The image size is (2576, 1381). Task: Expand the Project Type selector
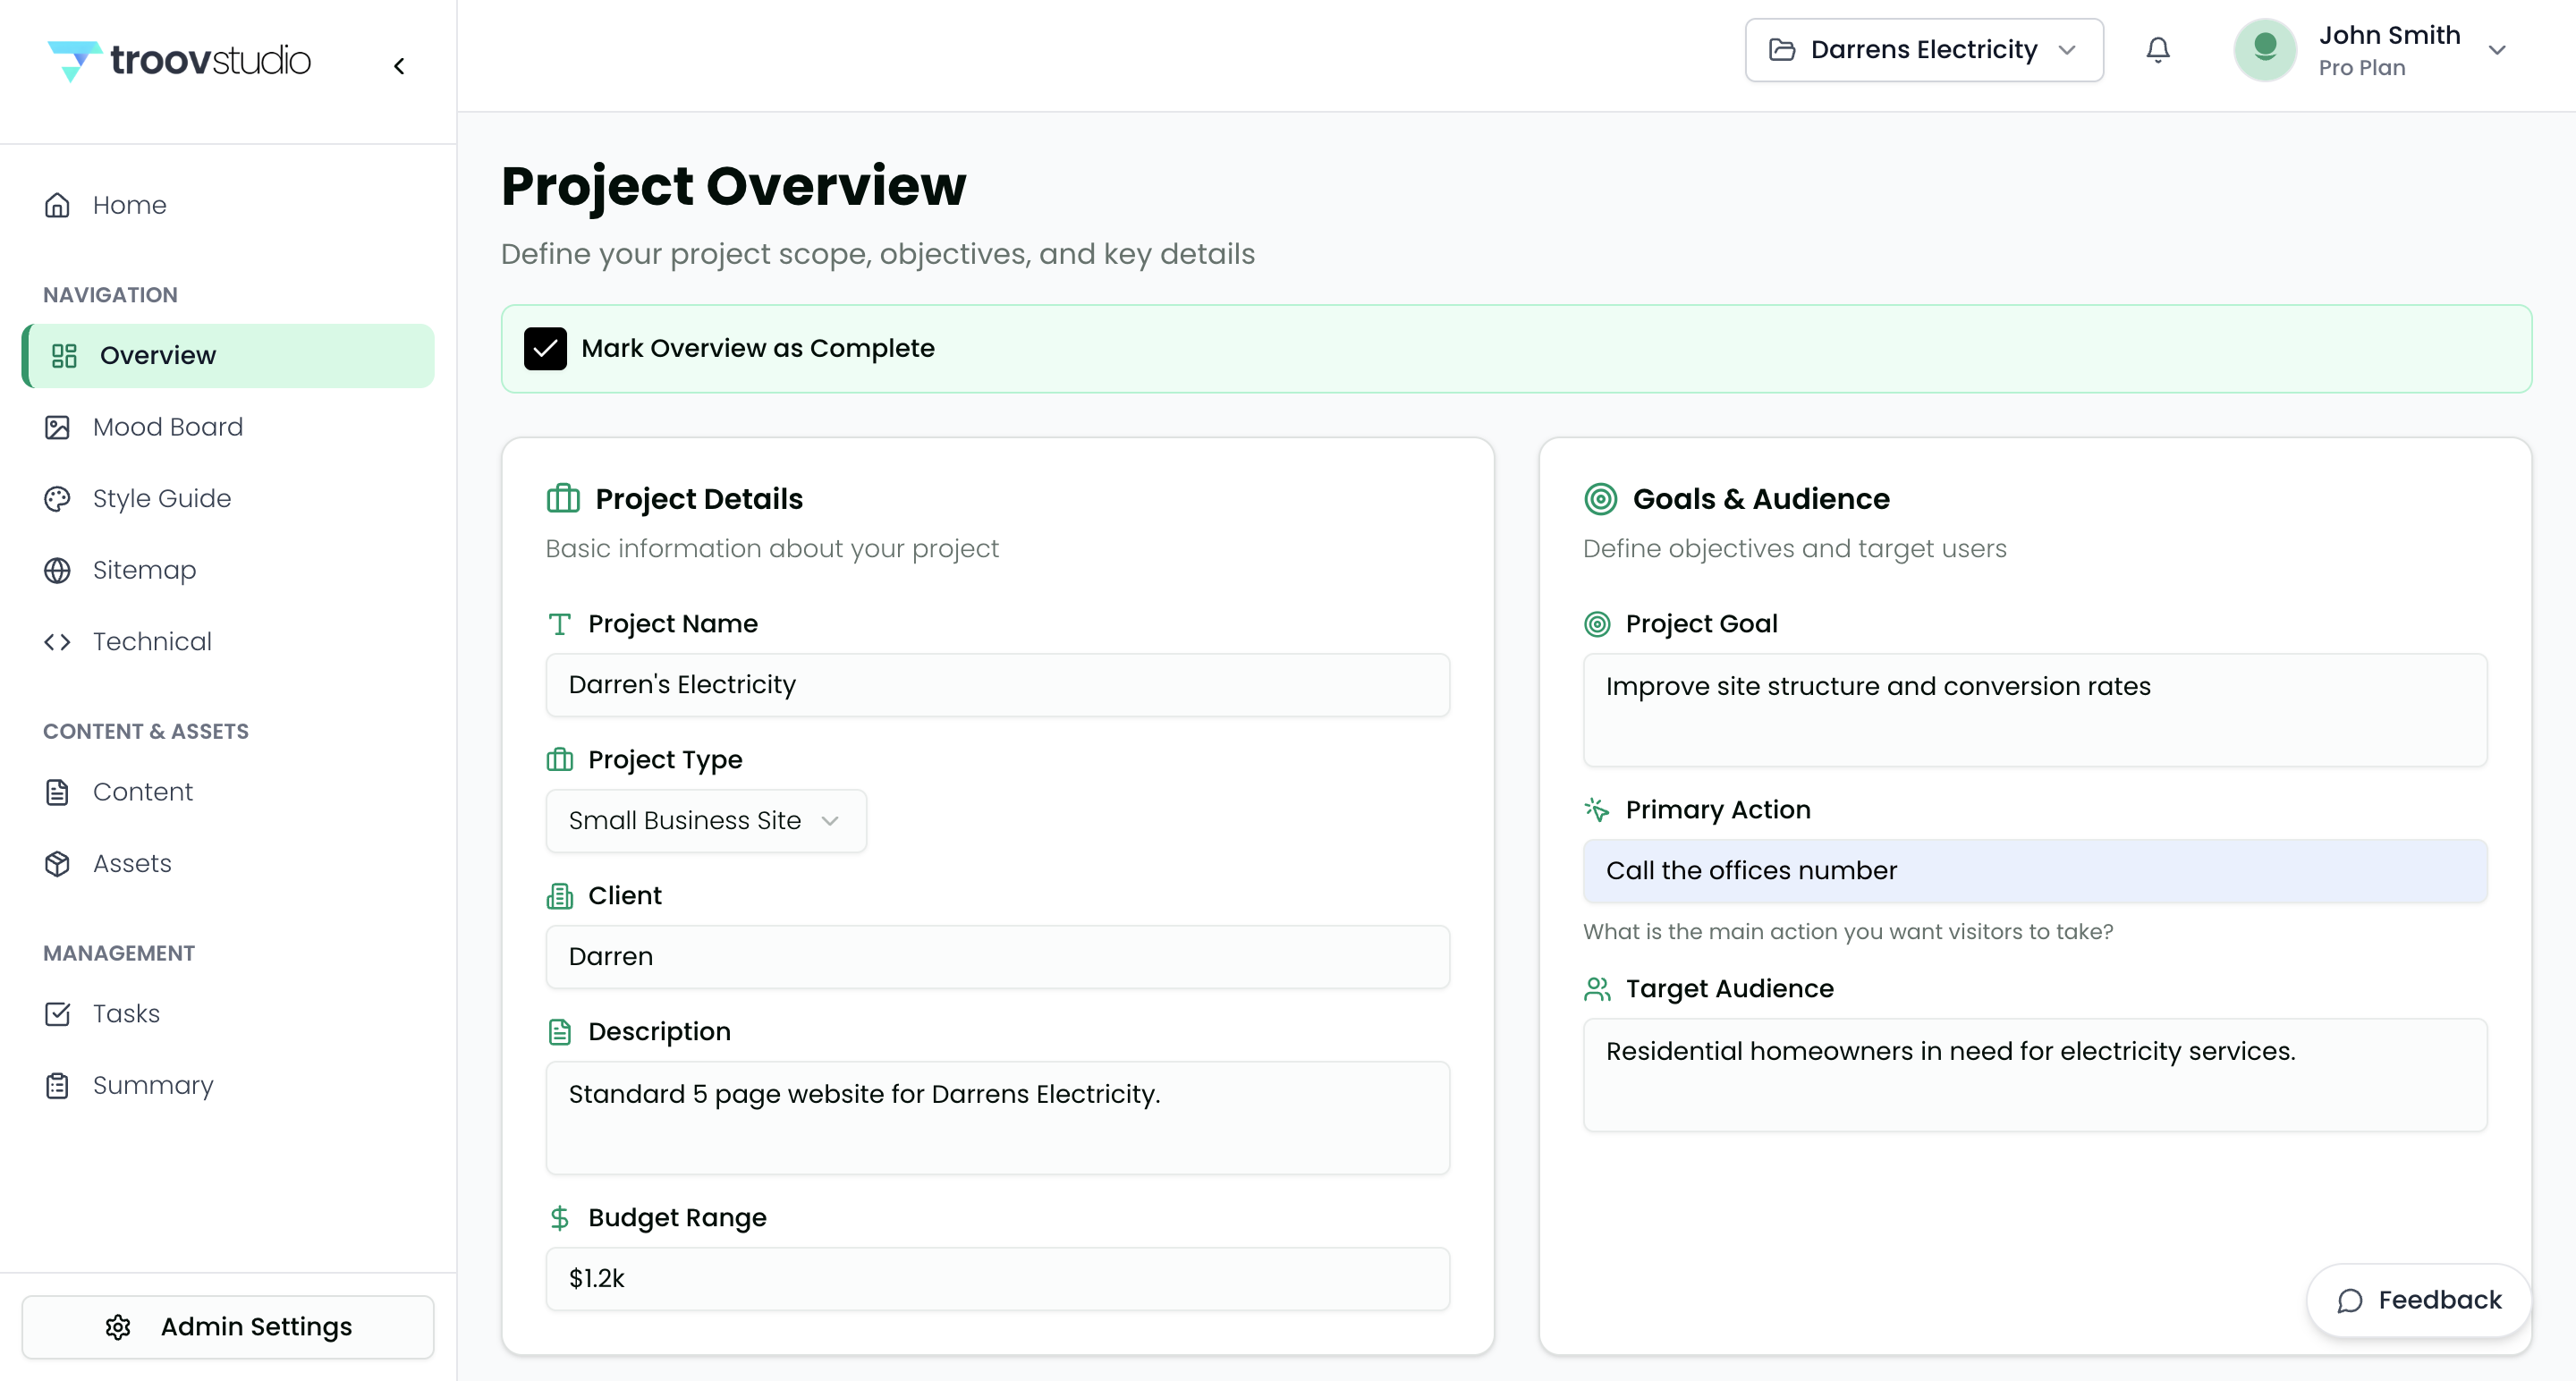point(705,821)
